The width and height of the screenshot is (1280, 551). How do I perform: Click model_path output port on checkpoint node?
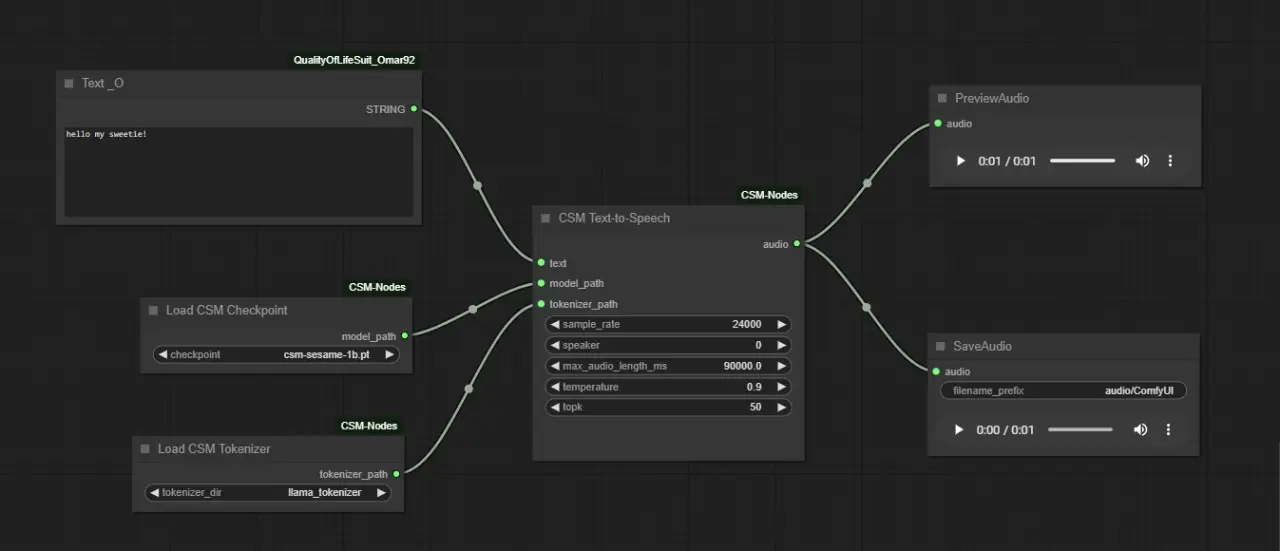(x=404, y=336)
